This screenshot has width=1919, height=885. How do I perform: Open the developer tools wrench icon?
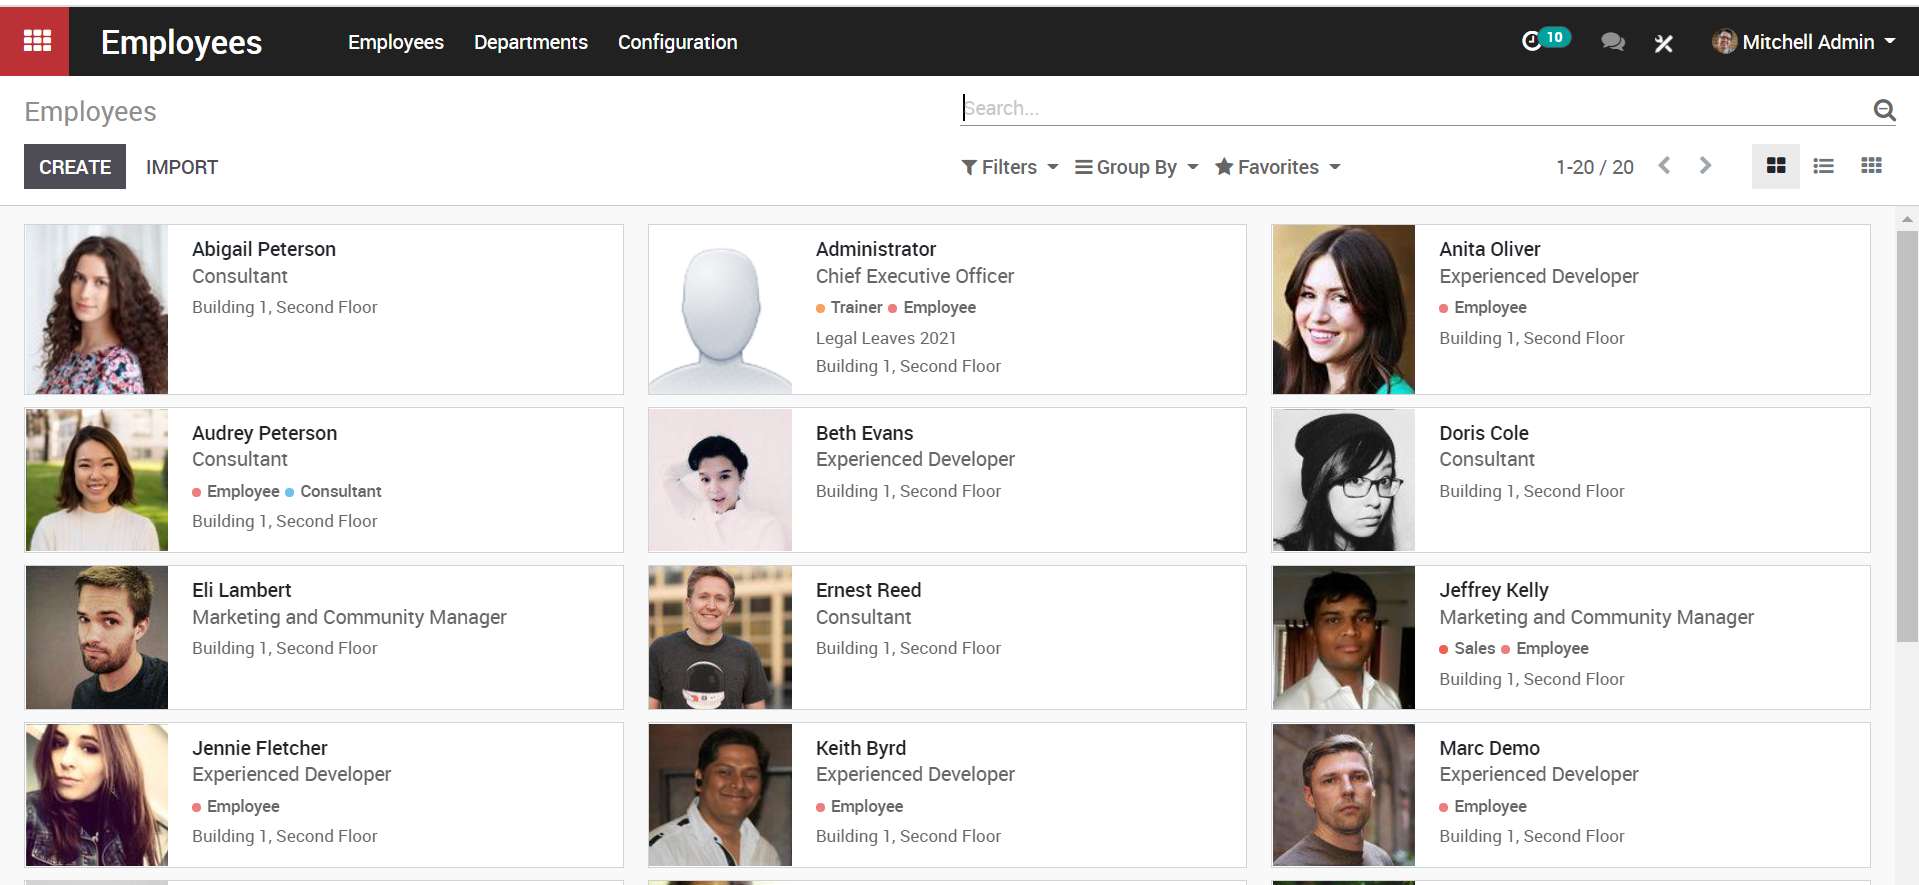point(1663,42)
